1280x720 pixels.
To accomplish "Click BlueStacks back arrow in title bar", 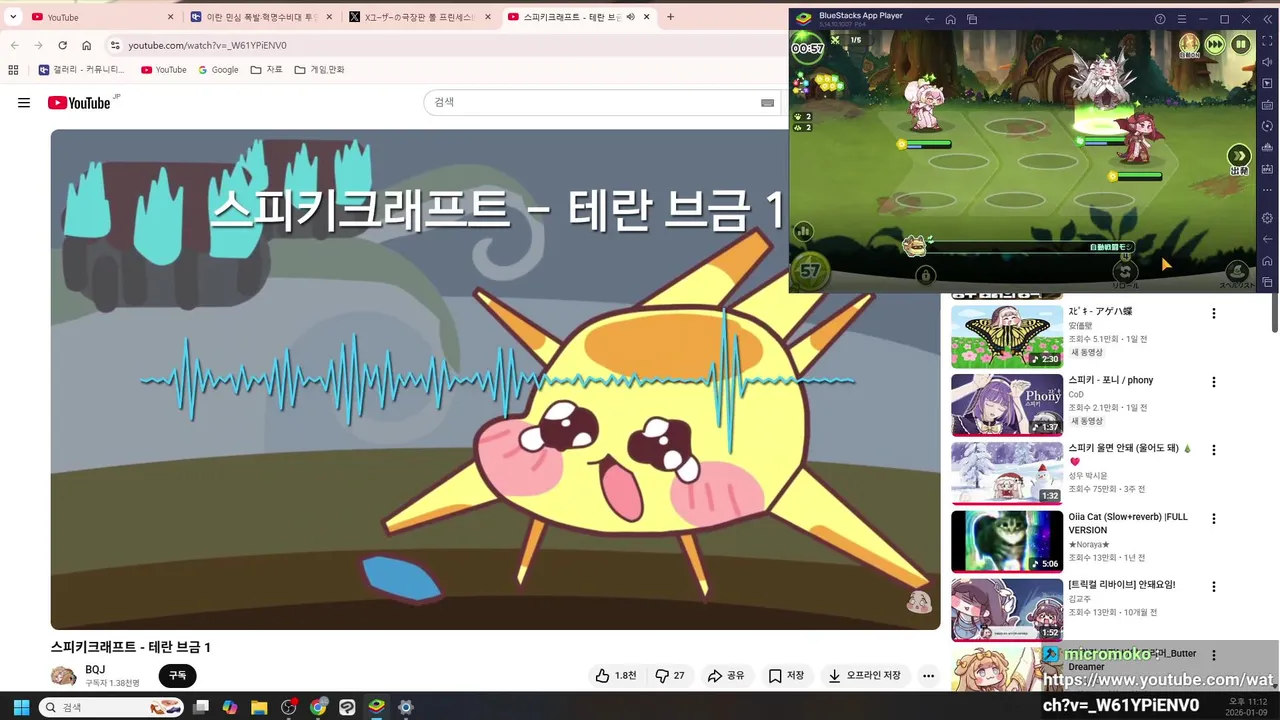I will pyautogui.click(x=929, y=19).
